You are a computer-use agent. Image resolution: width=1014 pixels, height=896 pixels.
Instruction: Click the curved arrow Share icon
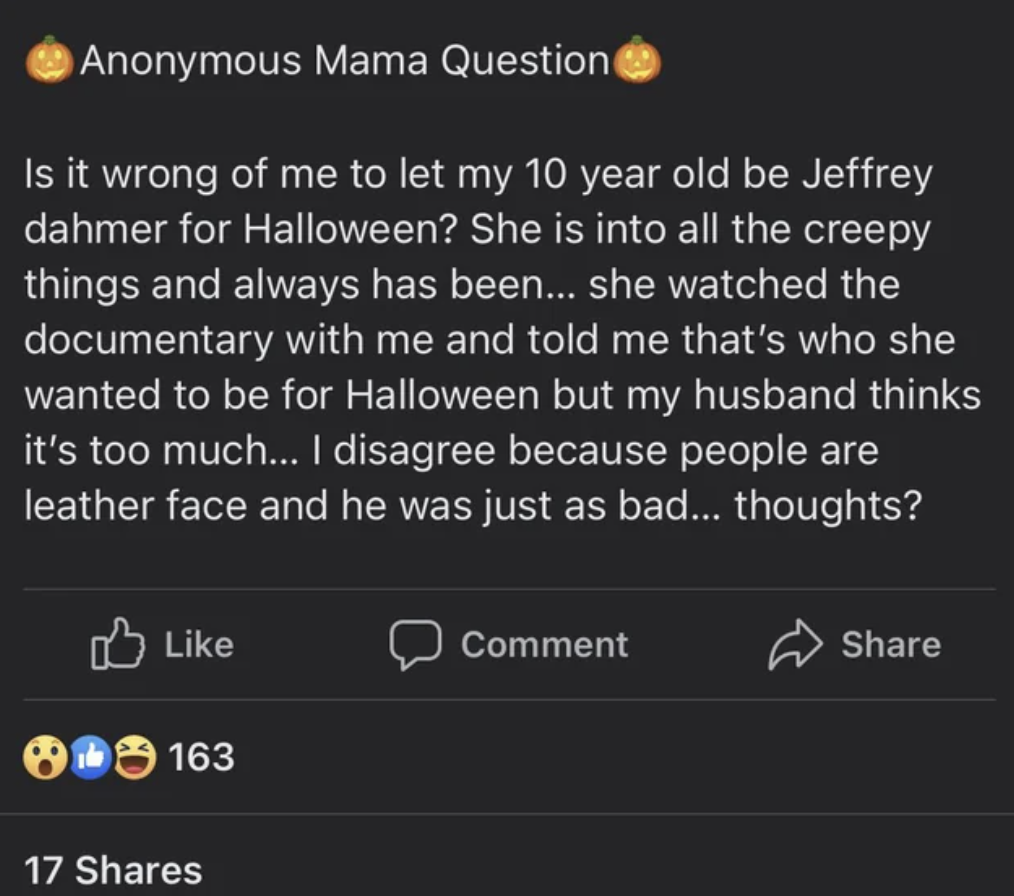793,645
